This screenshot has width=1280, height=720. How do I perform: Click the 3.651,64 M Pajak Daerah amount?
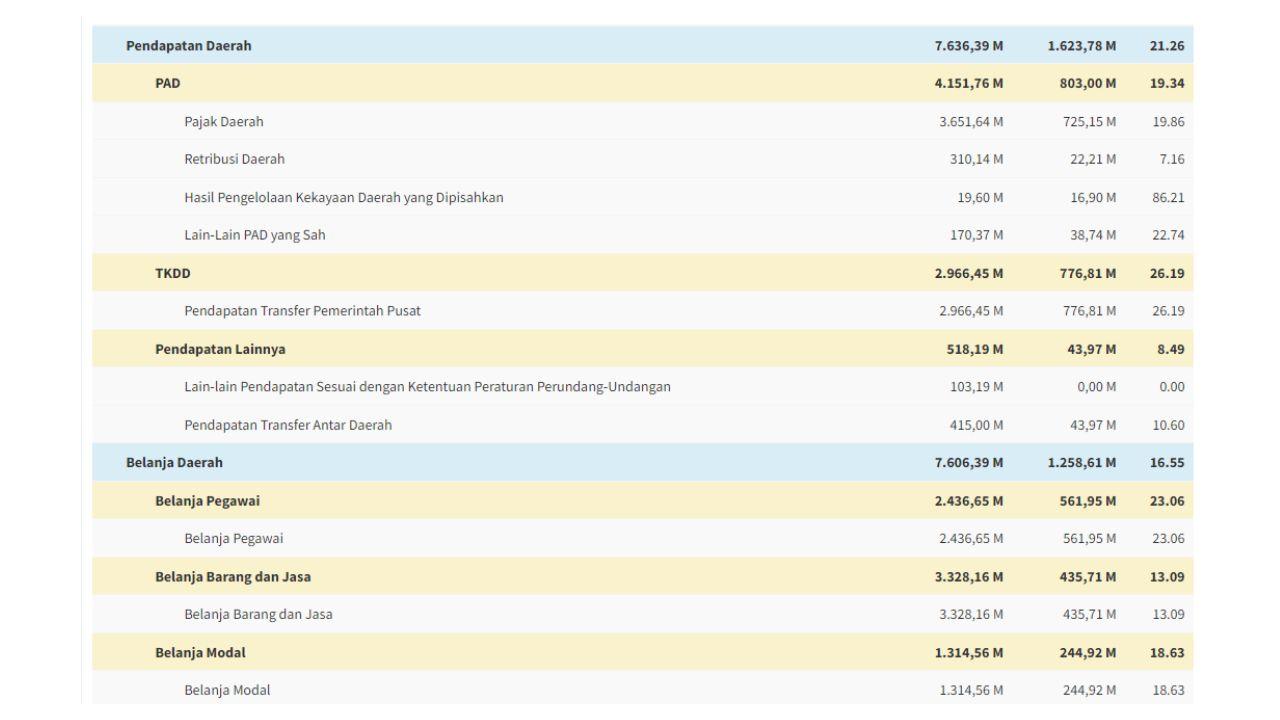970,122
